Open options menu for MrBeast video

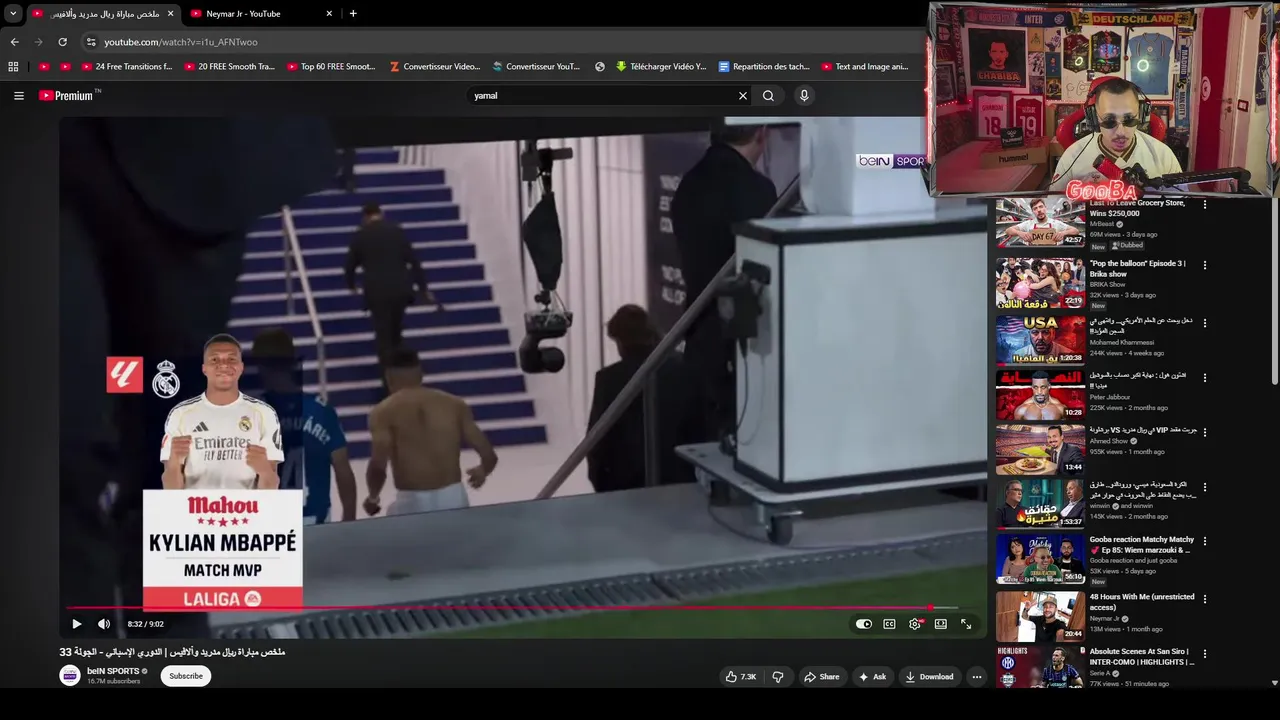pos(1204,205)
